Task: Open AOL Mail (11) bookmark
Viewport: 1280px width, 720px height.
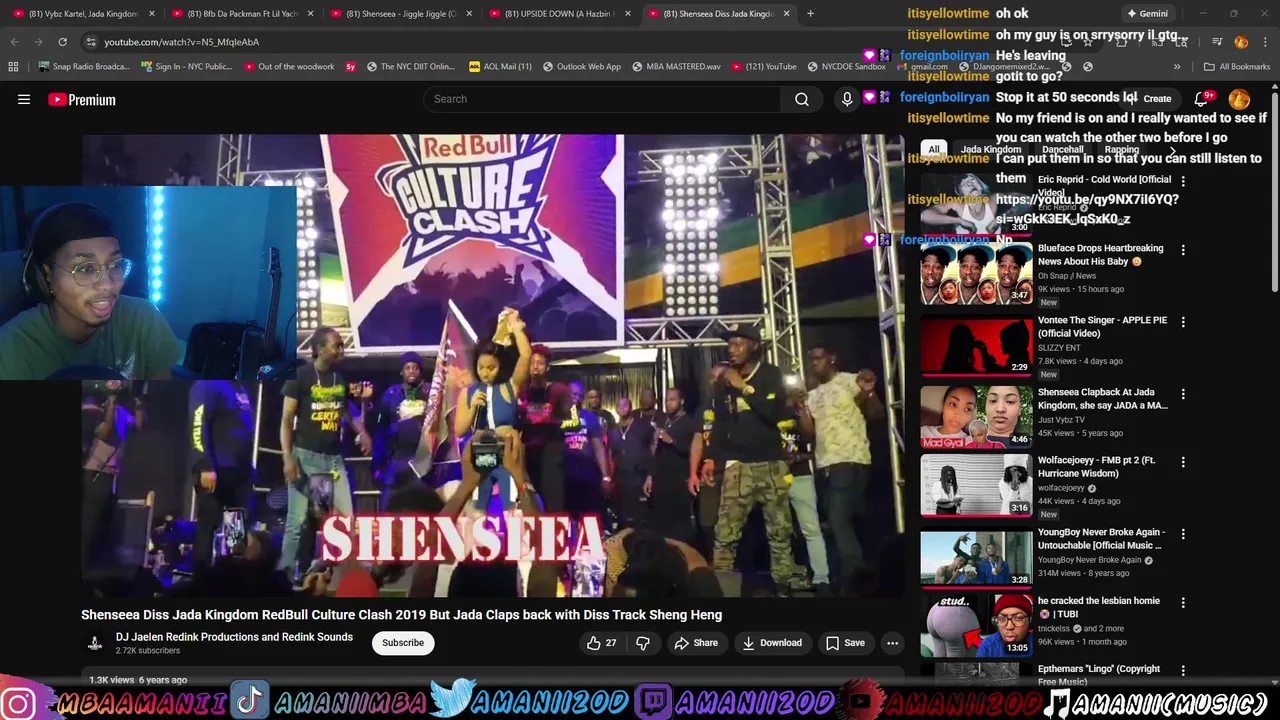Action: [x=501, y=66]
